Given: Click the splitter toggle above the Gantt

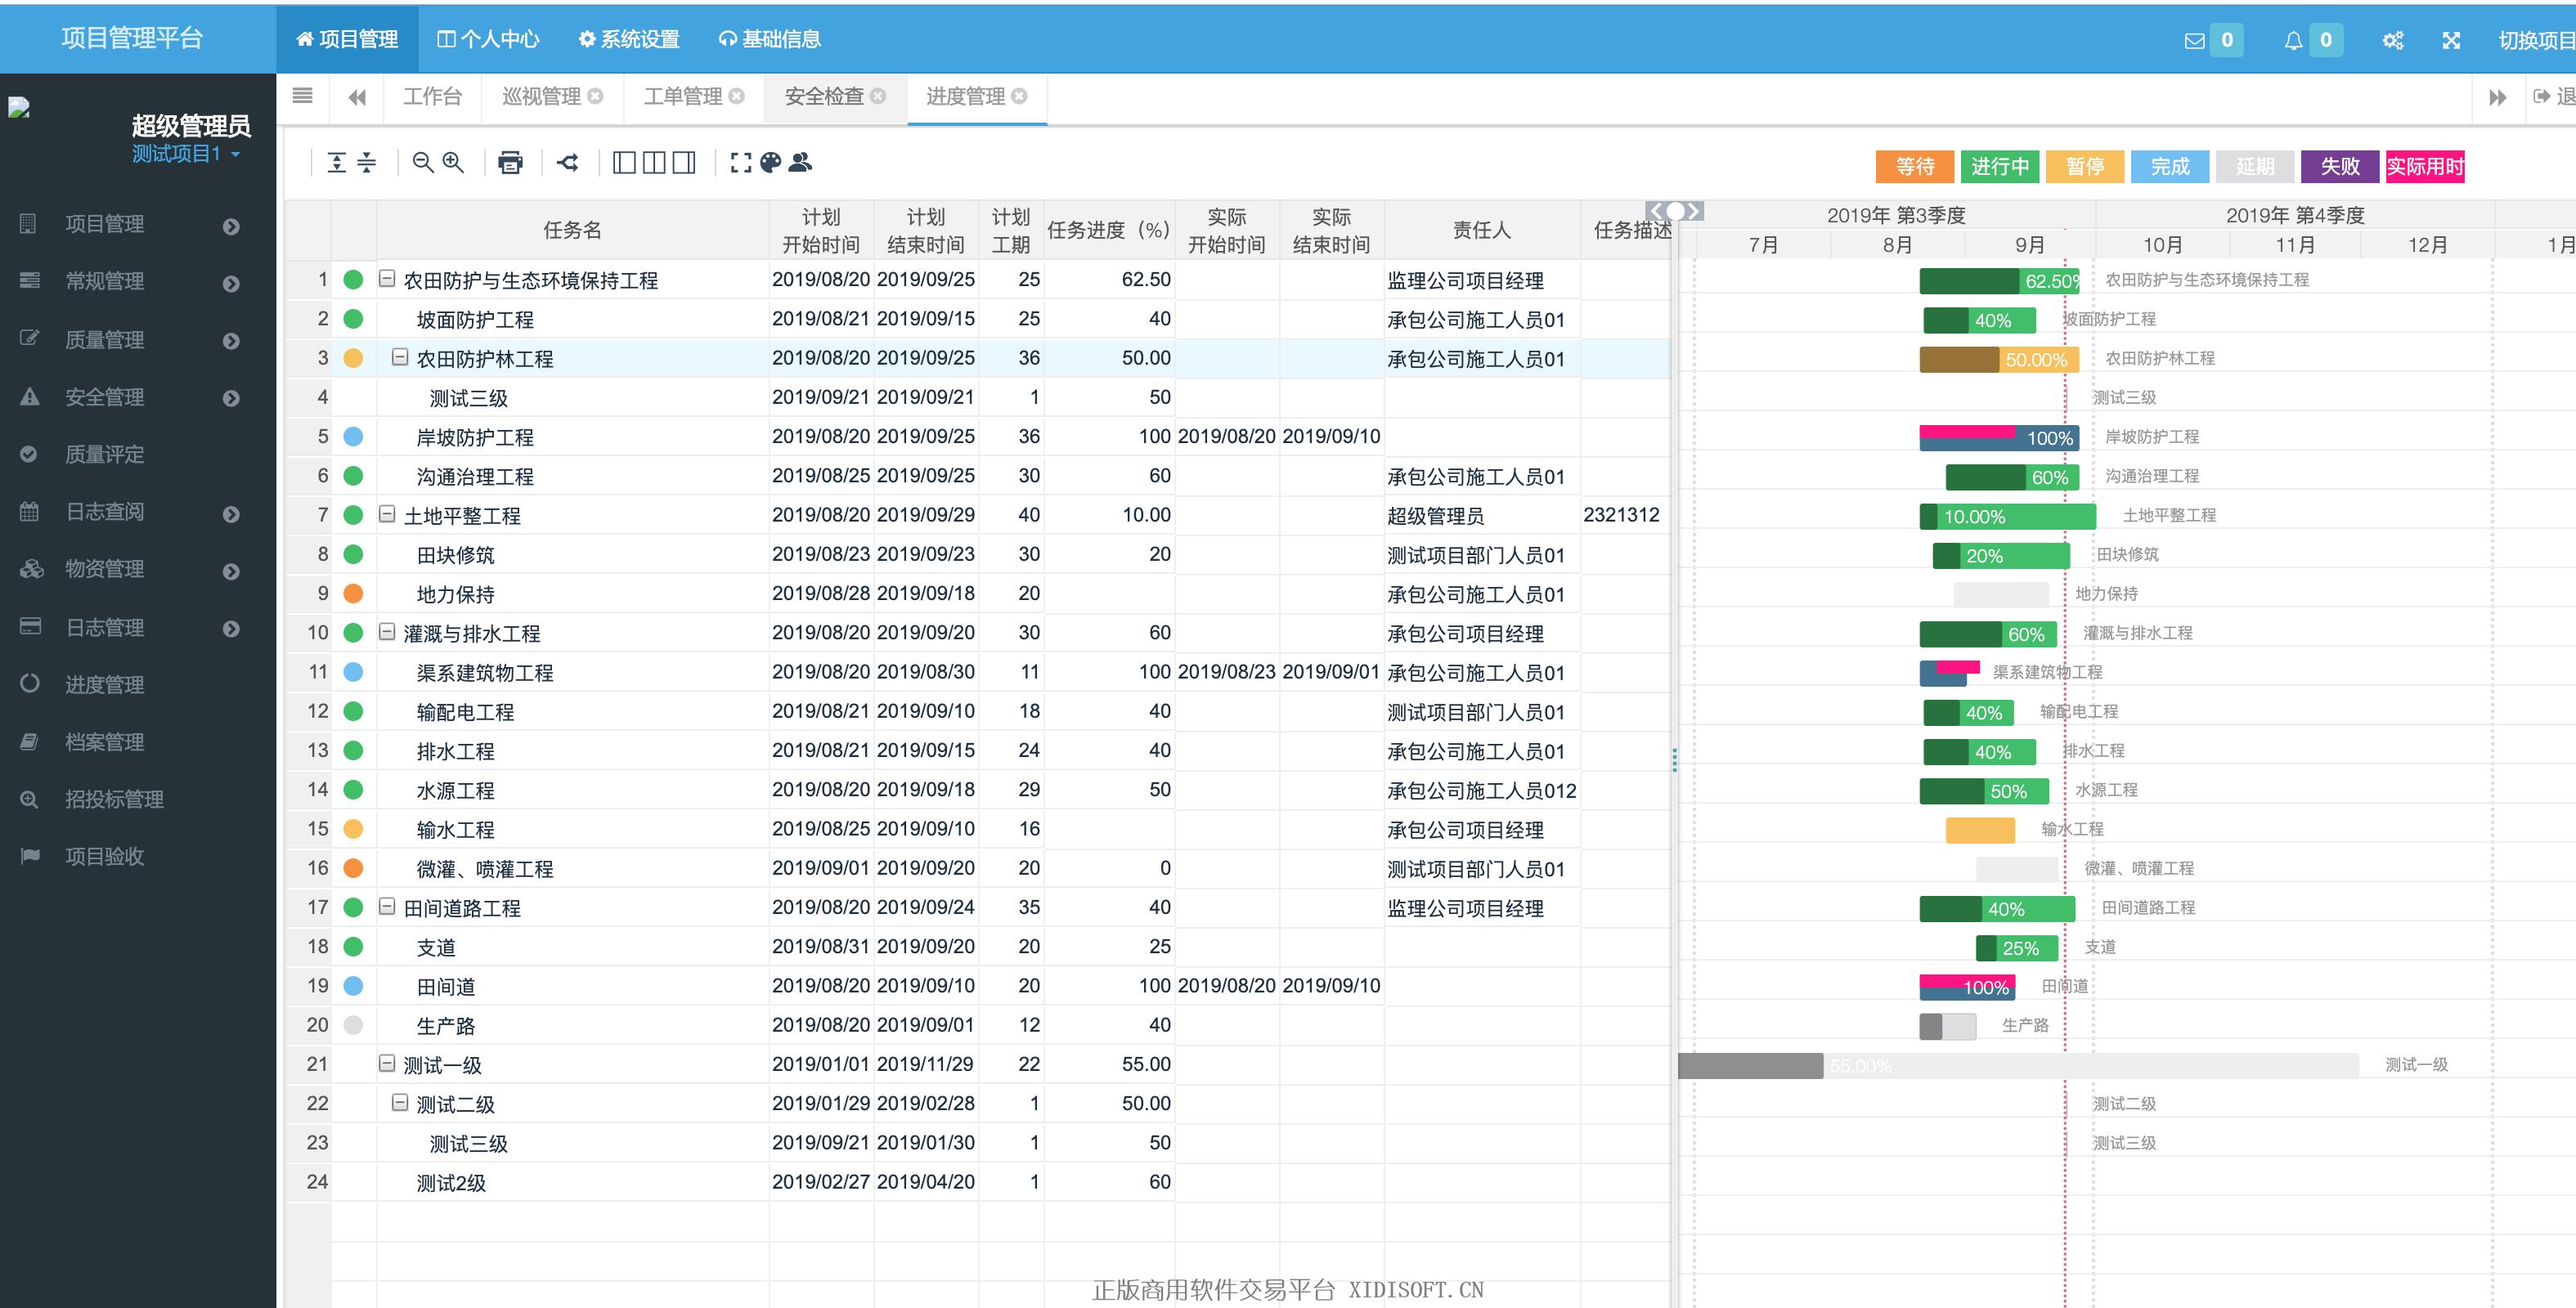Looking at the screenshot, I should pos(1675,211).
